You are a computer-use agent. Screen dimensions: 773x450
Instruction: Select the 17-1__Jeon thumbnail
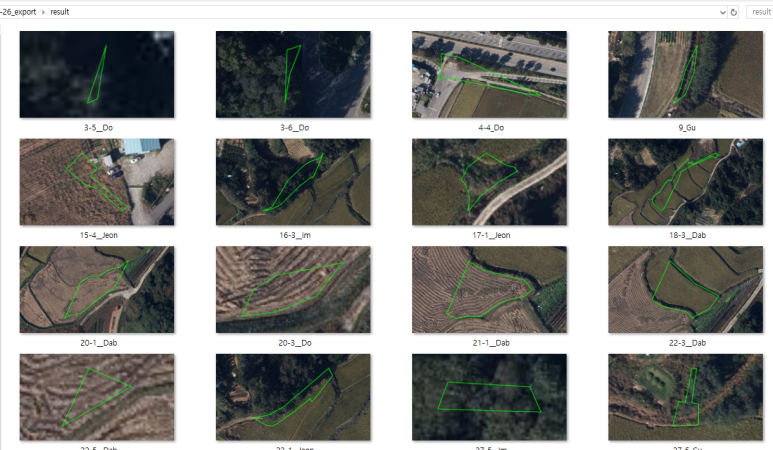point(489,182)
